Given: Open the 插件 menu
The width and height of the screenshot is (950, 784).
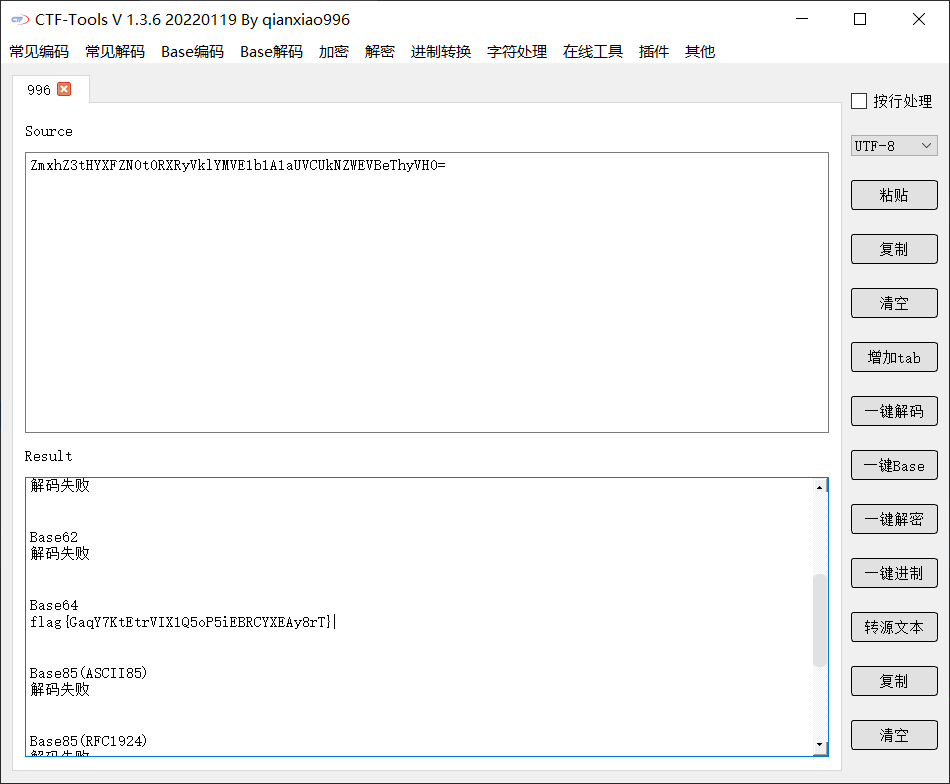Looking at the screenshot, I should pos(654,51).
